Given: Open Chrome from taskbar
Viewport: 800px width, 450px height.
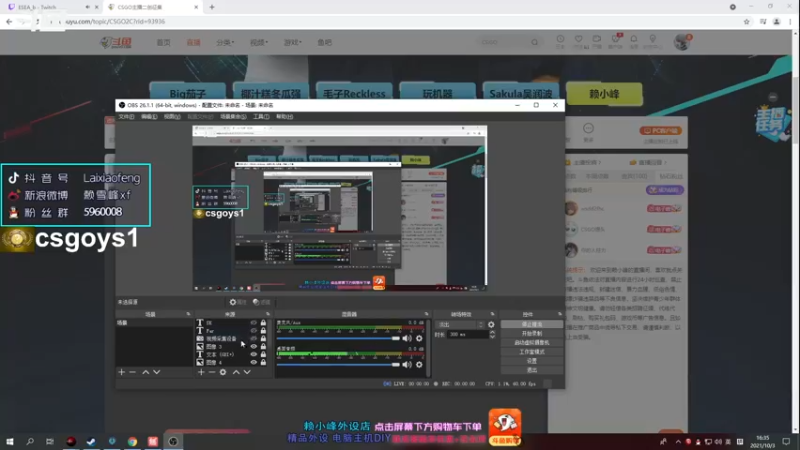Looking at the screenshot, I should [x=132, y=441].
